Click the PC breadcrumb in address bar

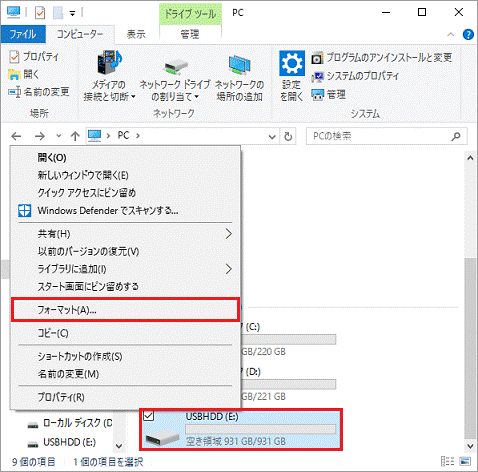[x=123, y=135]
